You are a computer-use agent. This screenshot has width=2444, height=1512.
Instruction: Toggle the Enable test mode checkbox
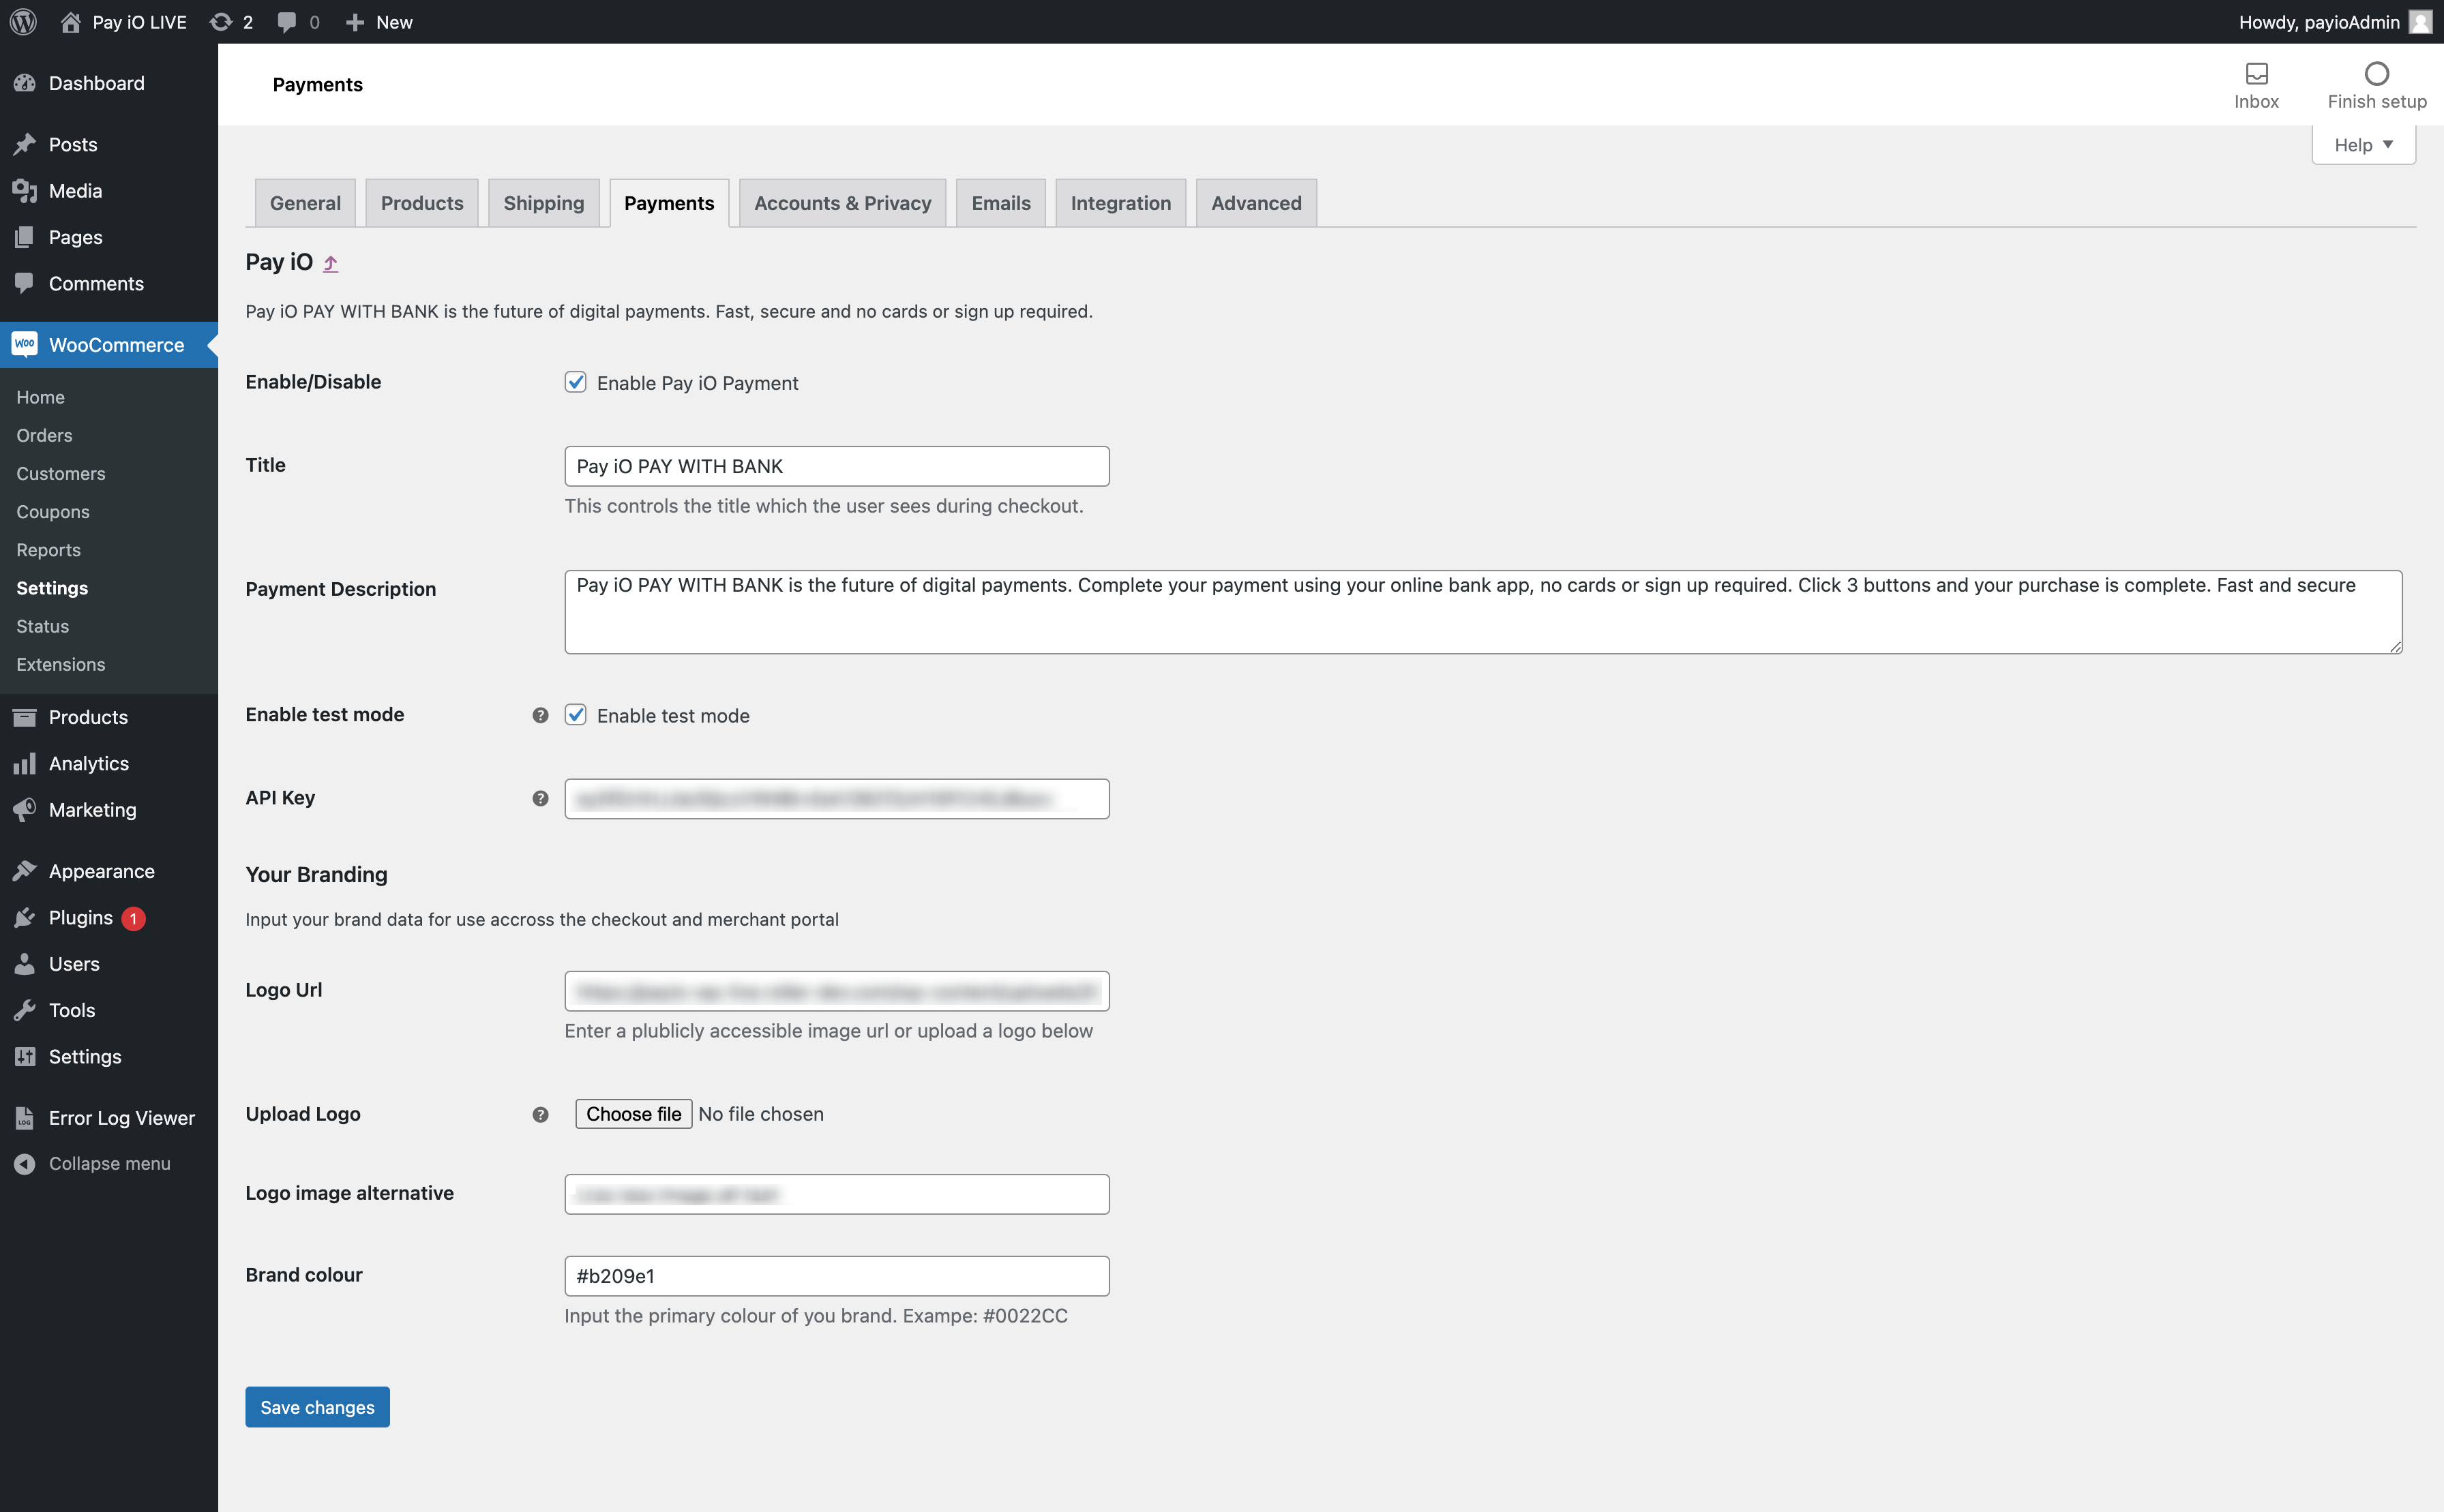(x=575, y=715)
